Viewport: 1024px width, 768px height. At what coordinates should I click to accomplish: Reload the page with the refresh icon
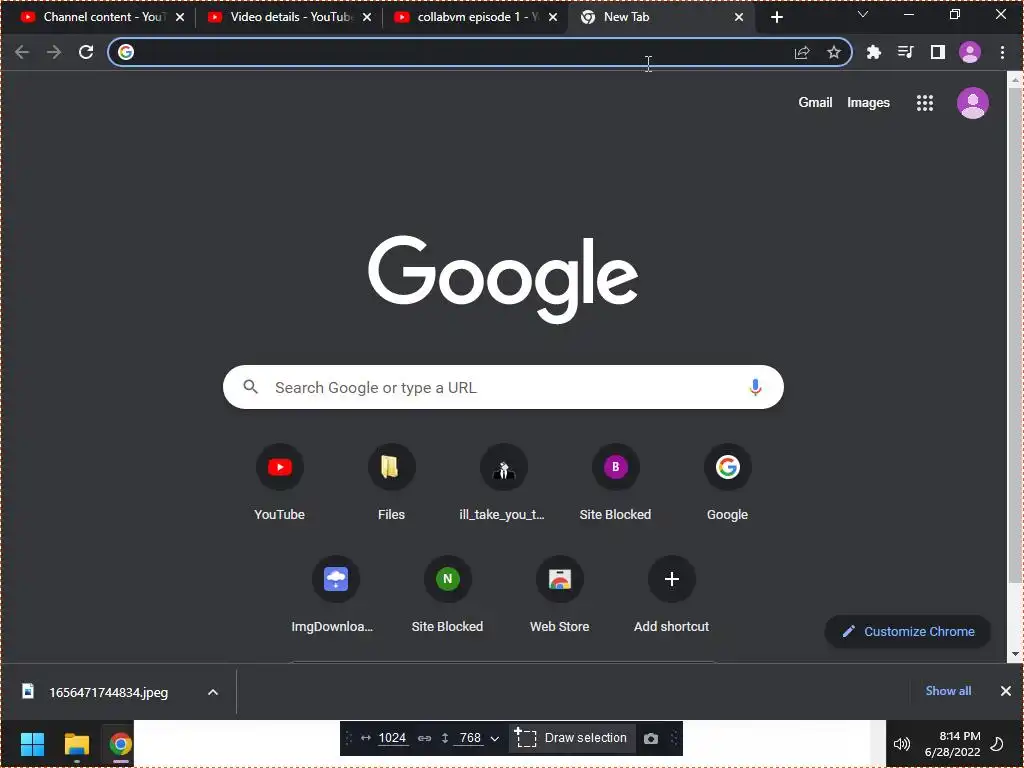(86, 52)
